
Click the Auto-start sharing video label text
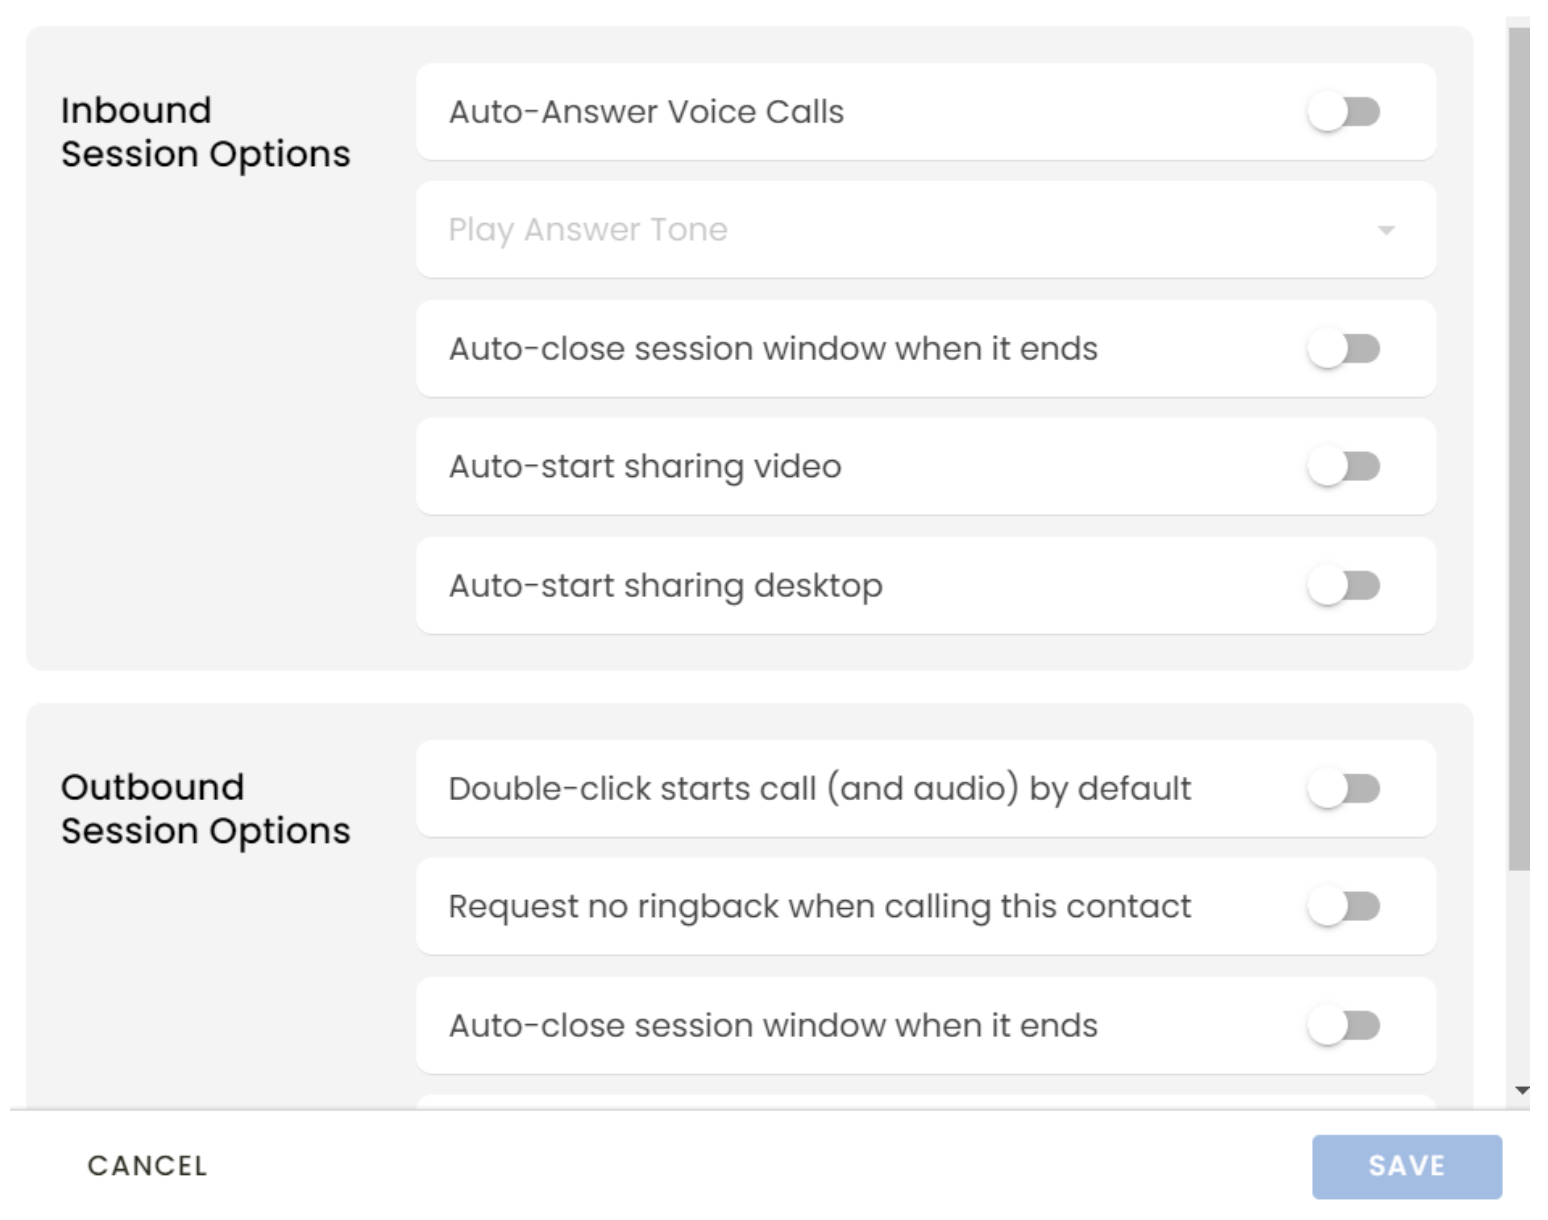click(645, 467)
